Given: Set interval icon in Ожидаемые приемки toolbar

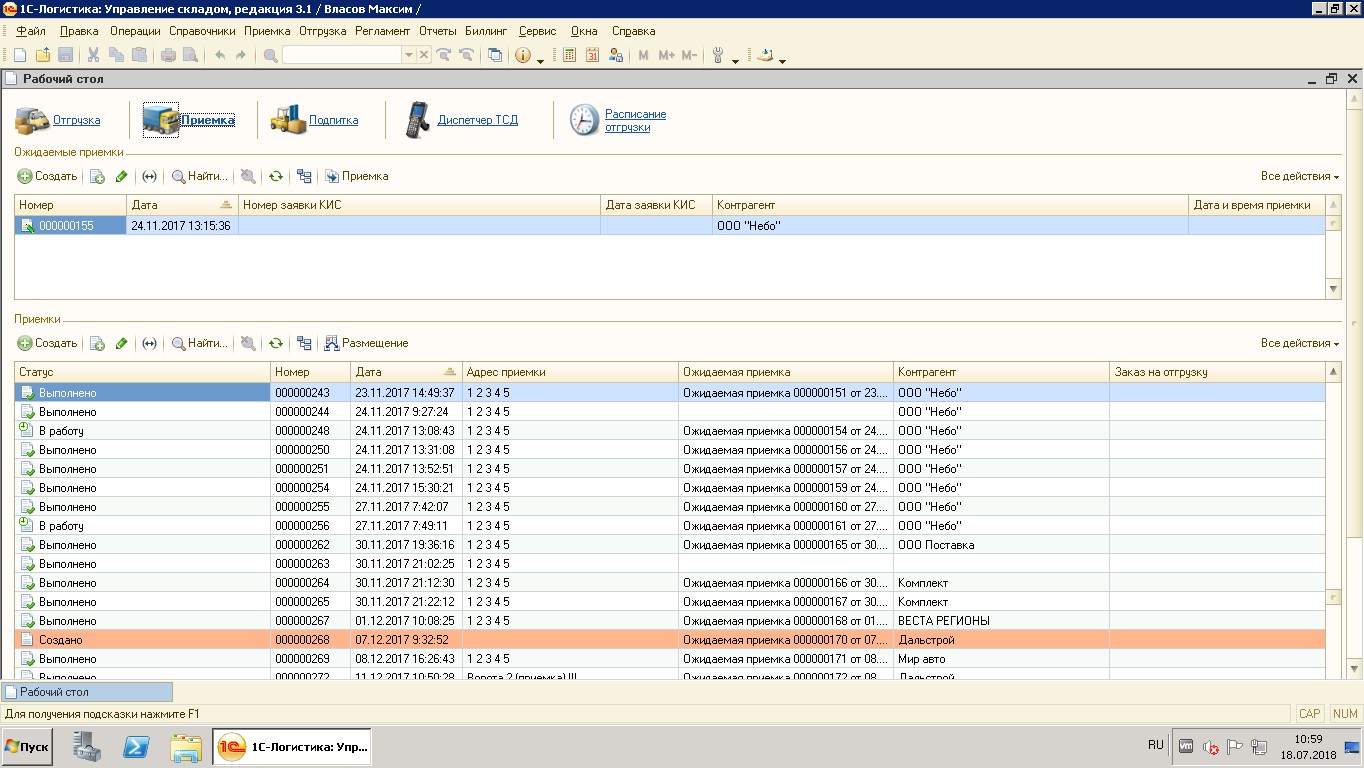Looking at the screenshot, I should pyautogui.click(x=149, y=176).
